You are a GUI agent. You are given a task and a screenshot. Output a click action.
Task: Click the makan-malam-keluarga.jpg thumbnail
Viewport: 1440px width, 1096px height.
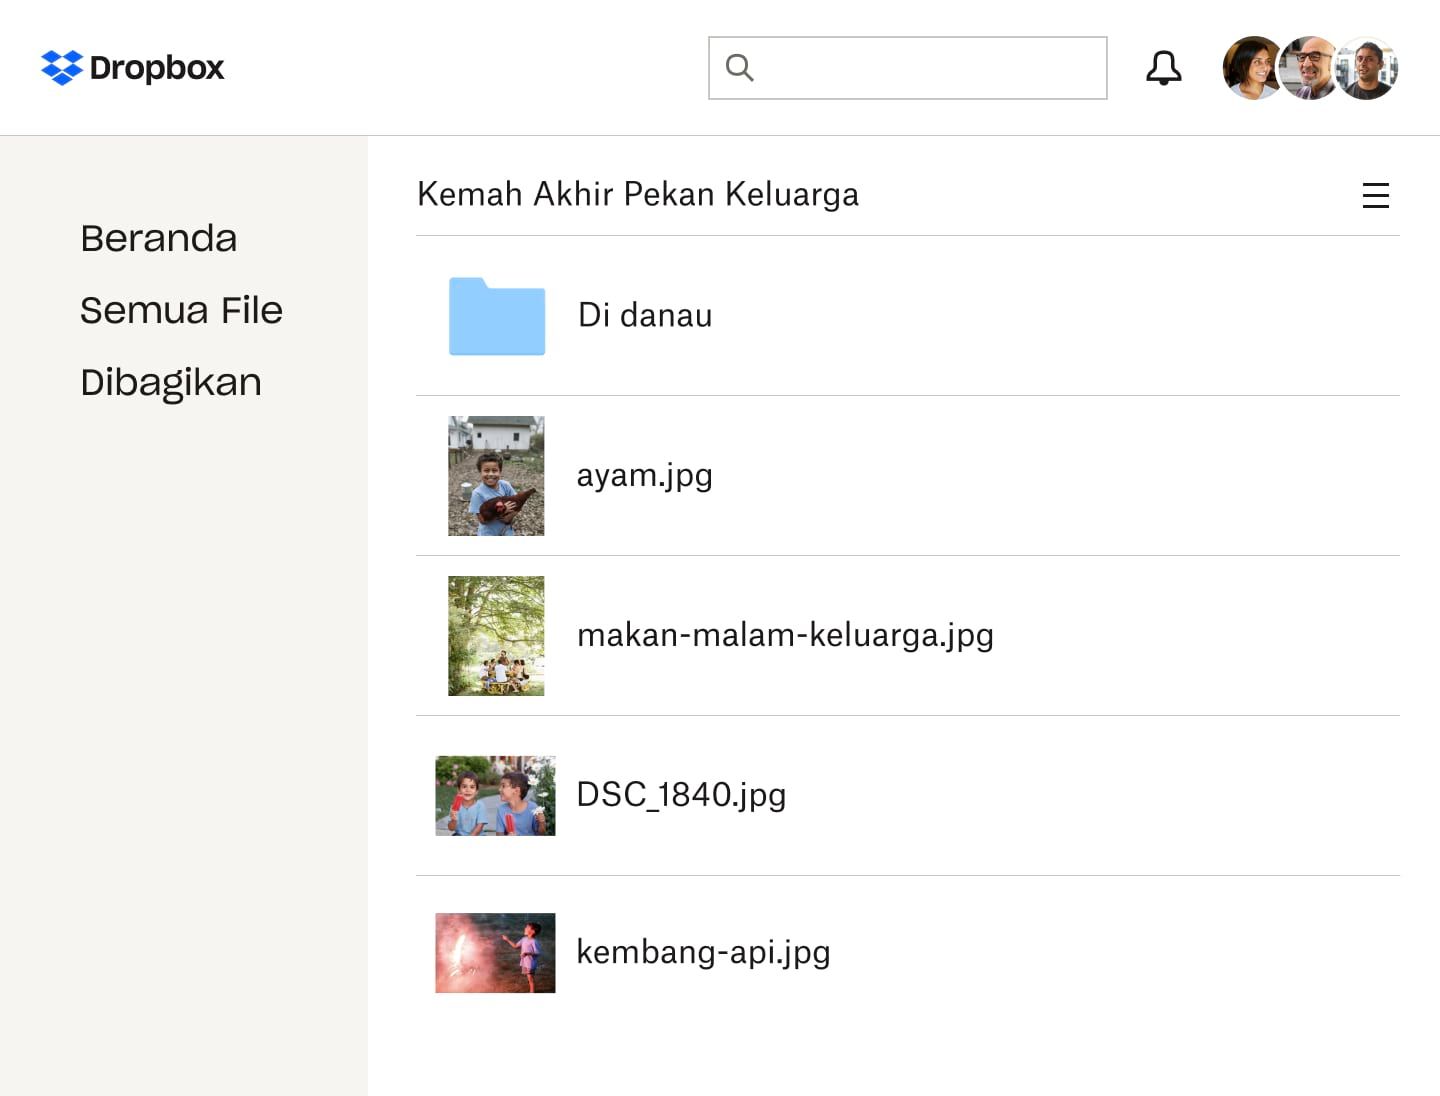pos(496,636)
